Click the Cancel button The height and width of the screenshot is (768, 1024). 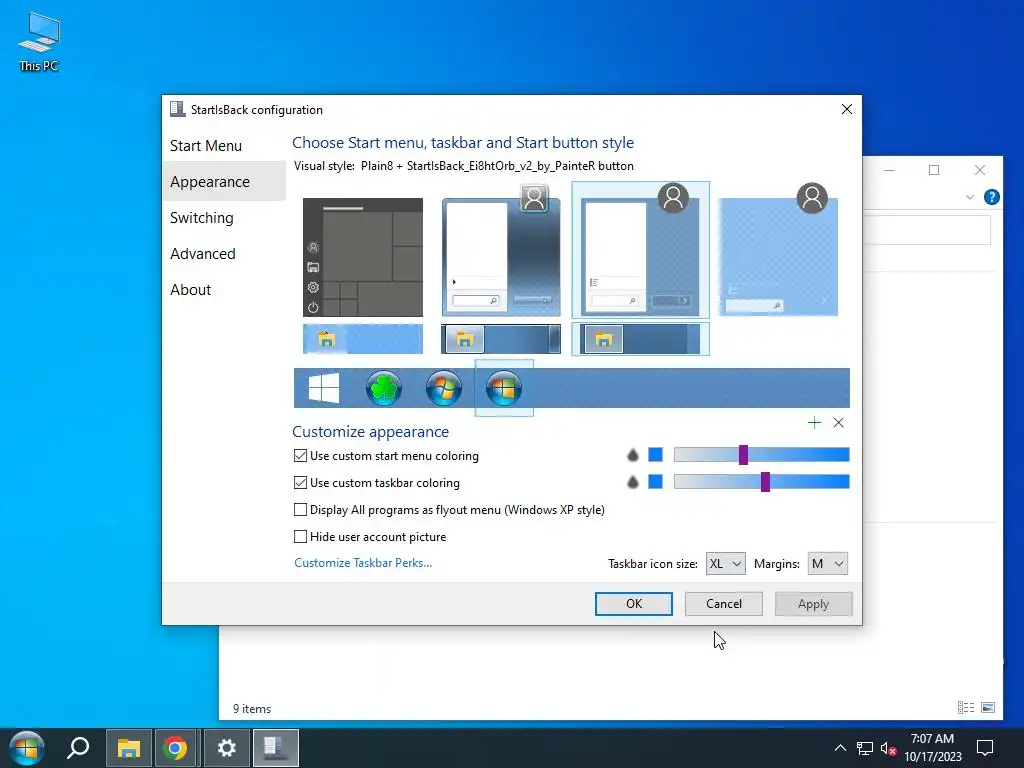click(x=724, y=603)
